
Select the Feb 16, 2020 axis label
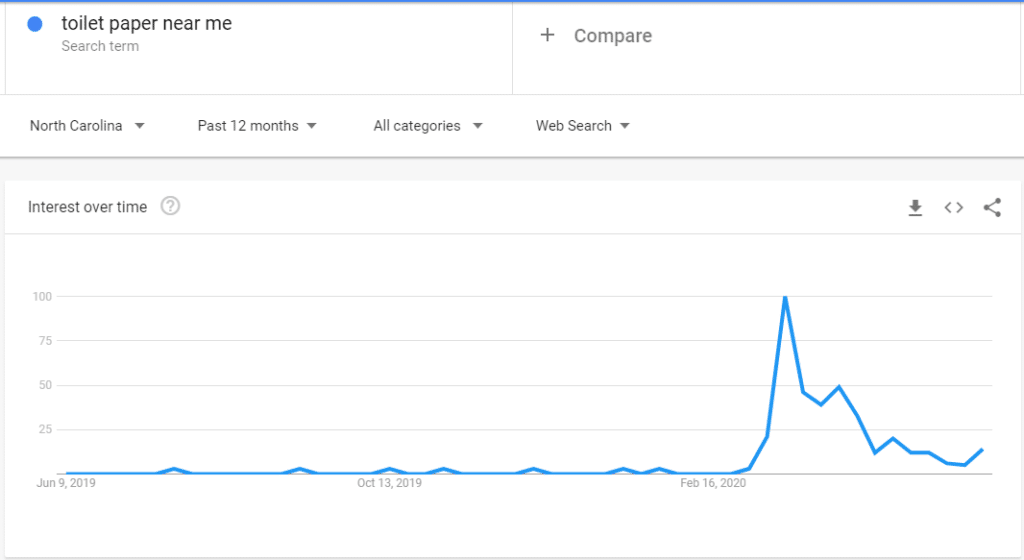[x=712, y=483]
